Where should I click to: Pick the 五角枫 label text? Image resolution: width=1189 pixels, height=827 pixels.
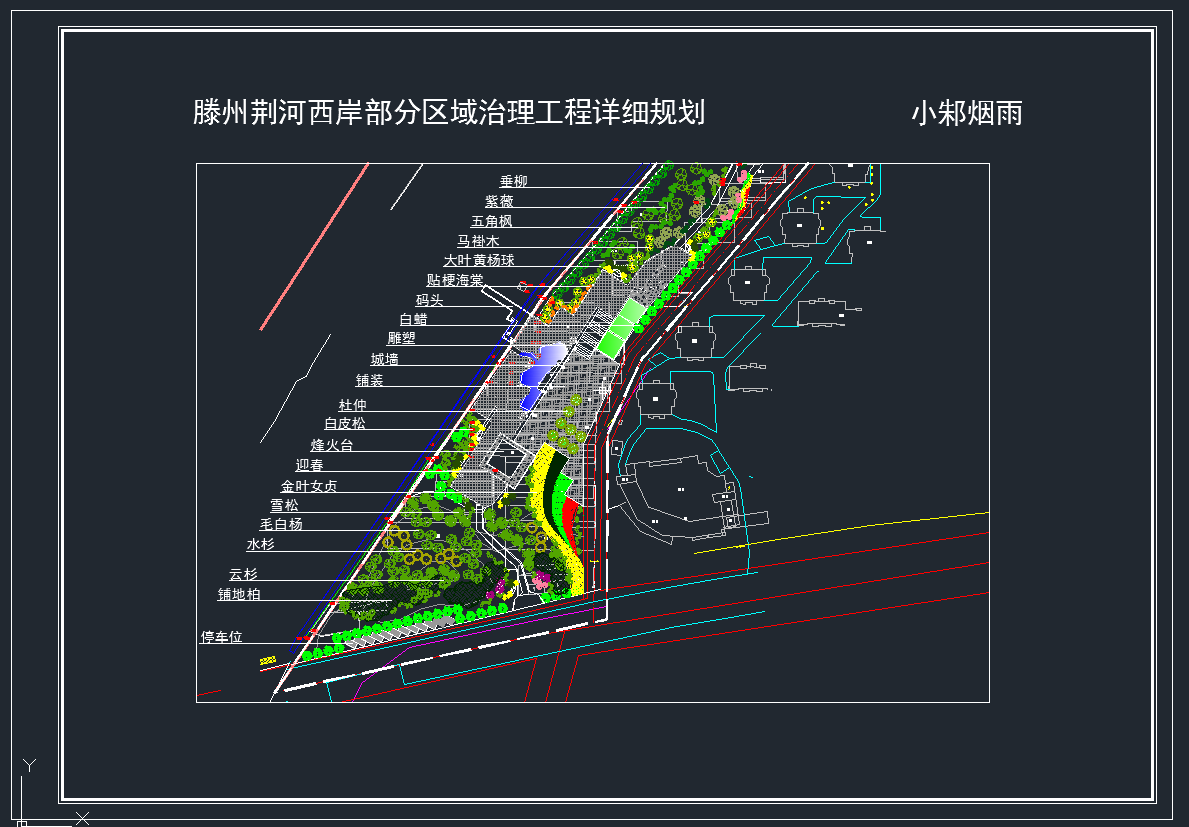pyautogui.click(x=492, y=221)
